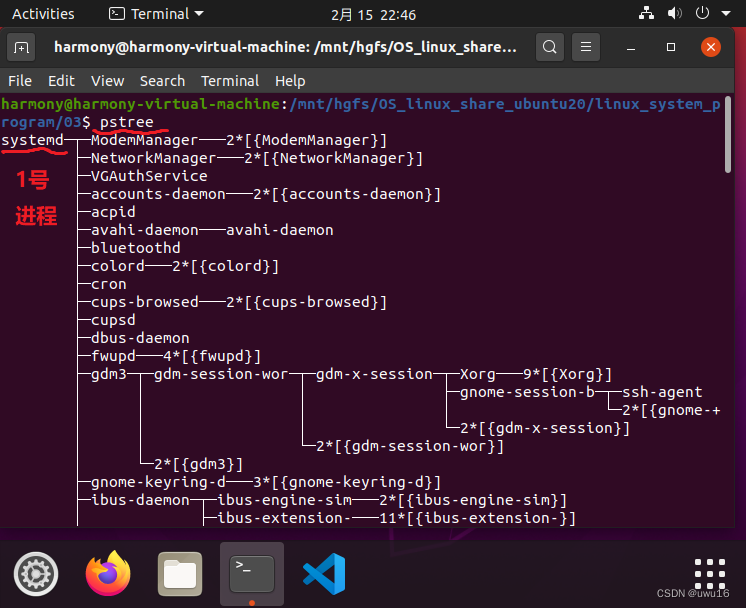Screen dimensions: 746x608
Task: Click the ibus-daemon process entry
Action: [x=140, y=500]
